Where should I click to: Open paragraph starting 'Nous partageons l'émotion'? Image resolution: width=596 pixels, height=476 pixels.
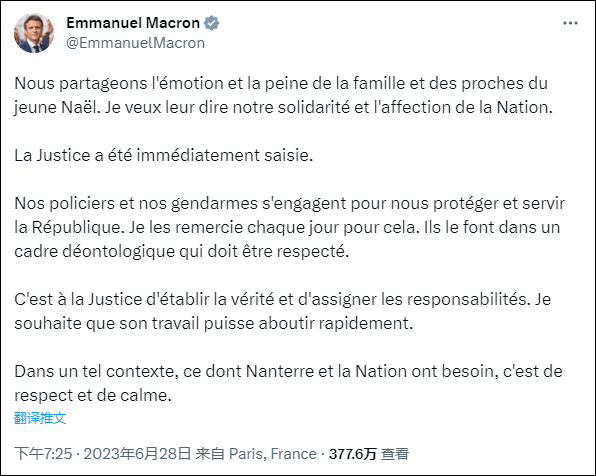(x=284, y=95)
